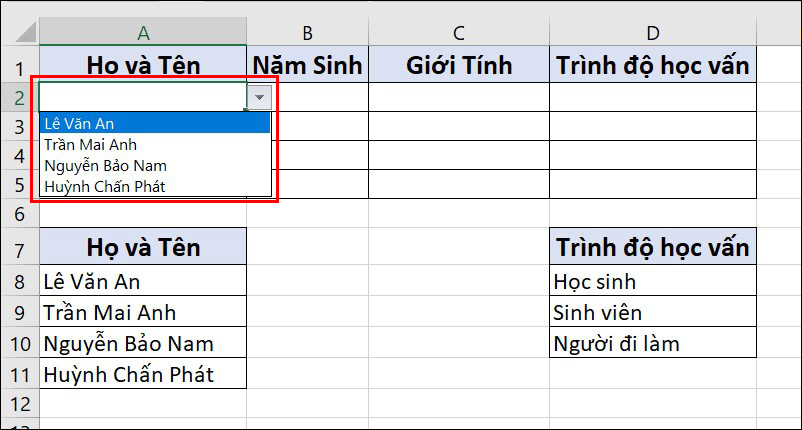
Task: Select the Người đi làm cell
Action: pos(653,343)
